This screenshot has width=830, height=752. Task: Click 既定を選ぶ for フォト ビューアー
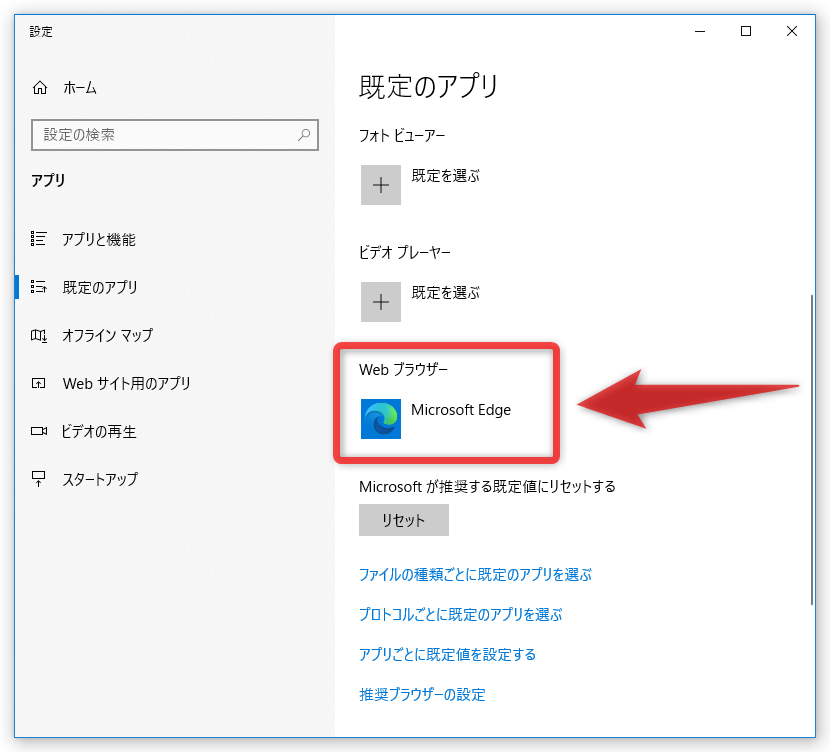446,176
